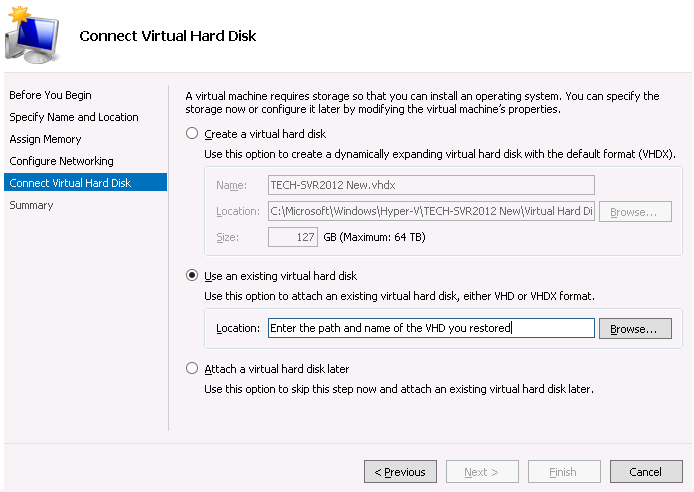Open the Summary step
The height and width of the screenshot is (492, 694).
pos(31,205)
